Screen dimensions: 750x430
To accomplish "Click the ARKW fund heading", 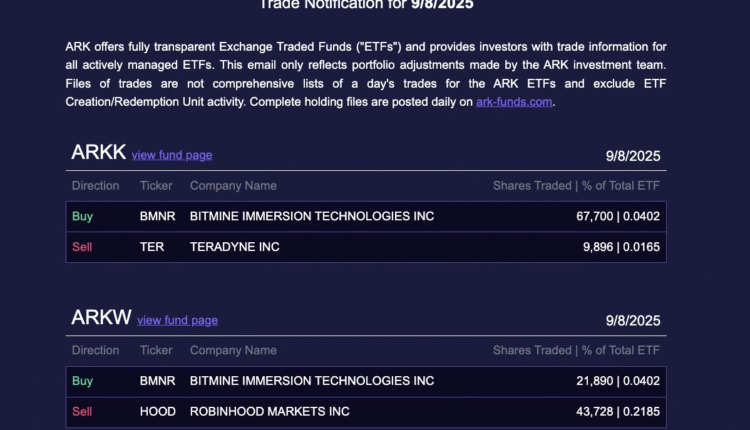I will coord(101,318).
